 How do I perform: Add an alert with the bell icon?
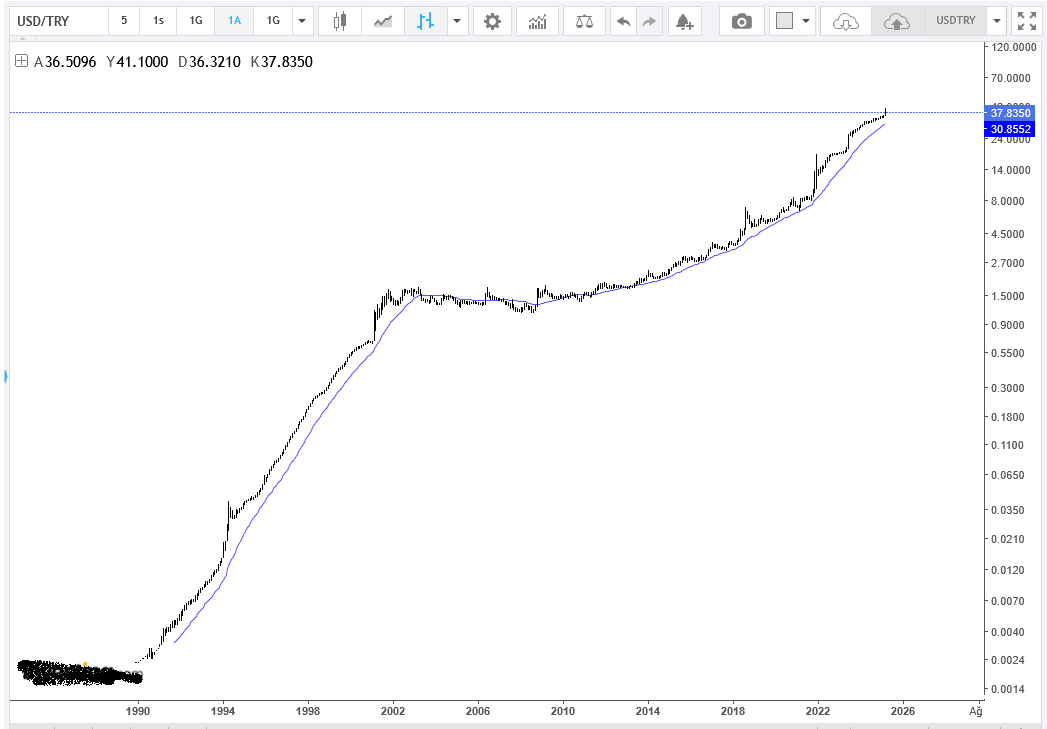(x=684, y=20)
